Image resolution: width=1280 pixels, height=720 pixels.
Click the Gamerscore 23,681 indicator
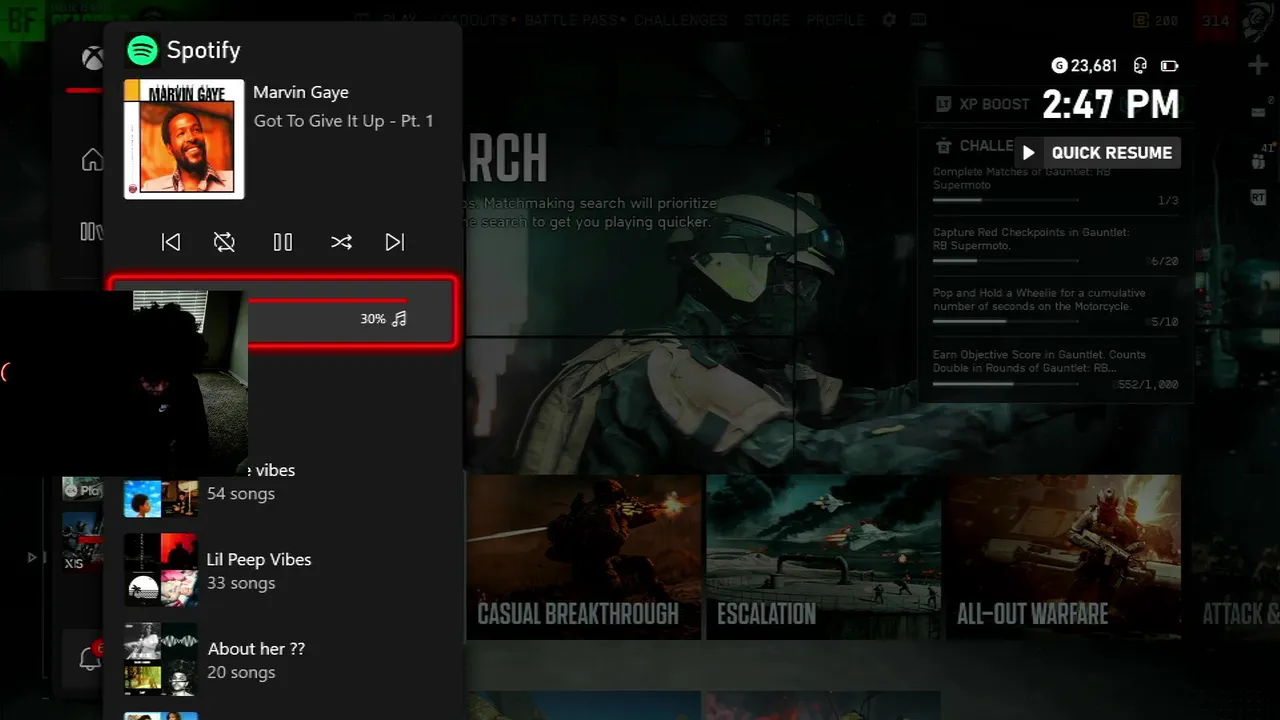pos(1084,66)
